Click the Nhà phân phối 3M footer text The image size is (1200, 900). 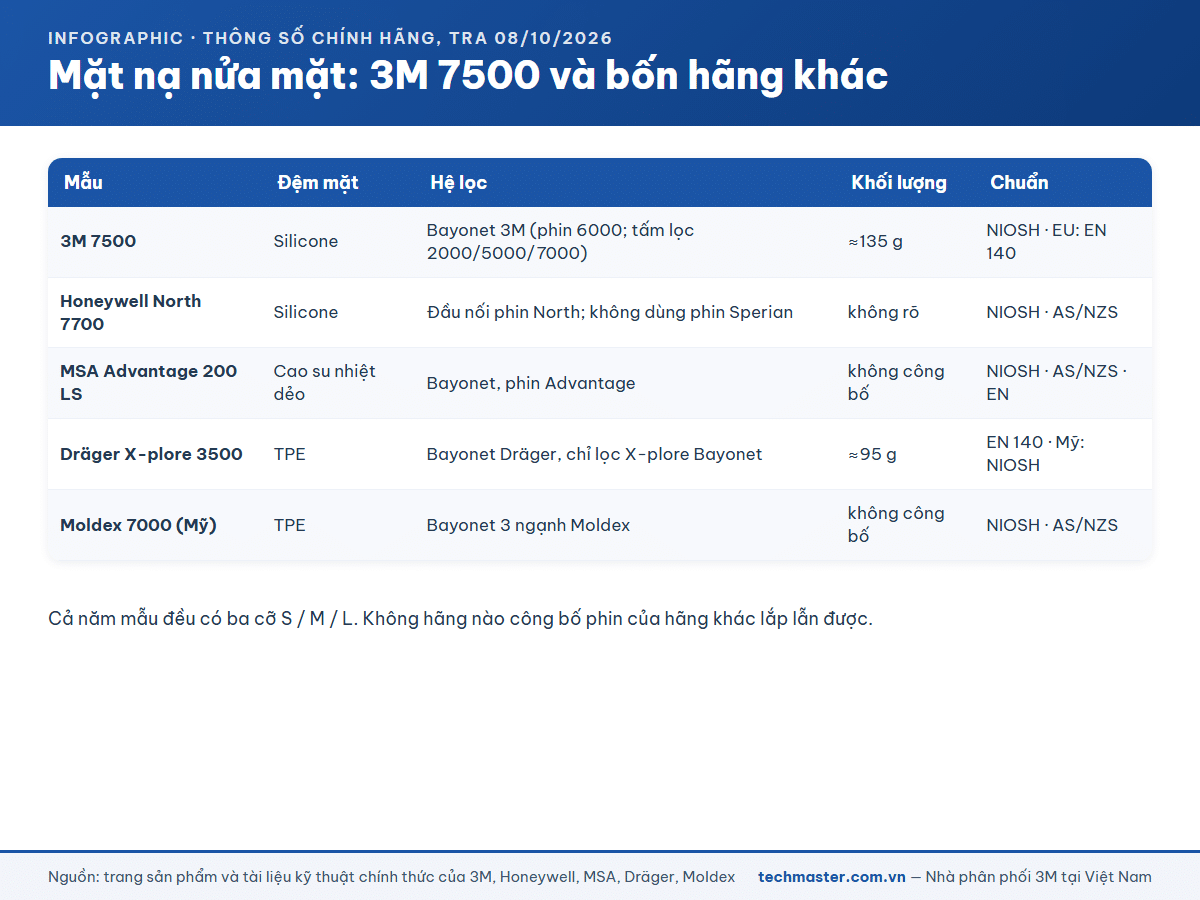tap(1039, 877)
